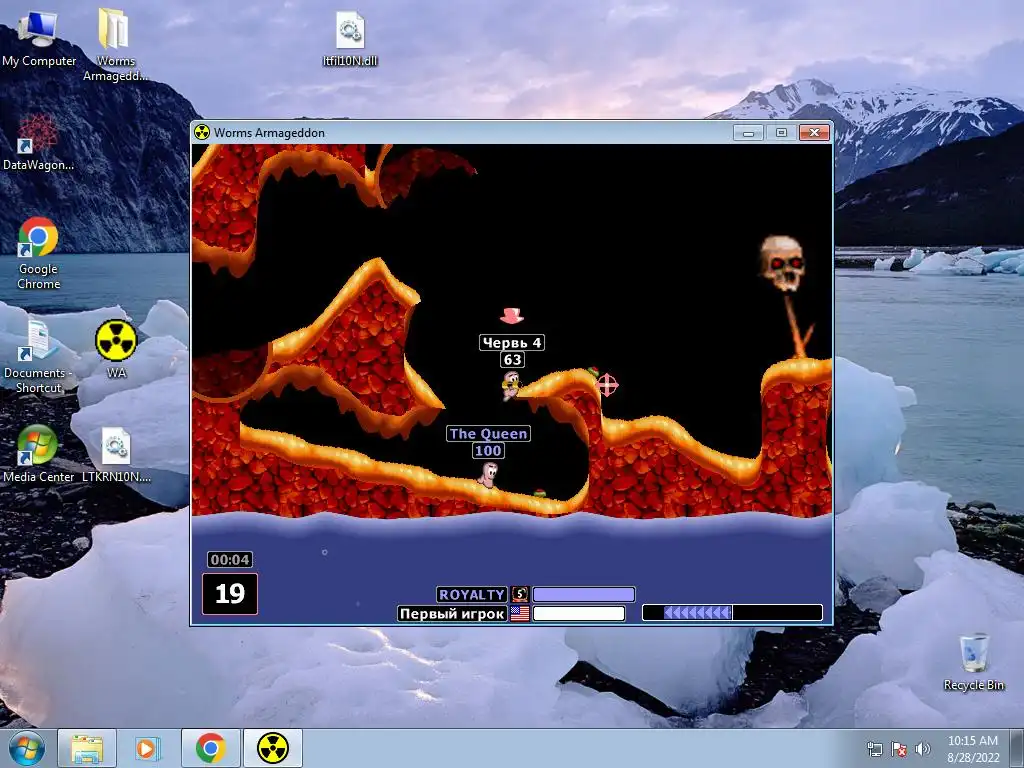Click the Червь 4 name label
Viewport: 1024px width, 768px height.
(512, 343)
